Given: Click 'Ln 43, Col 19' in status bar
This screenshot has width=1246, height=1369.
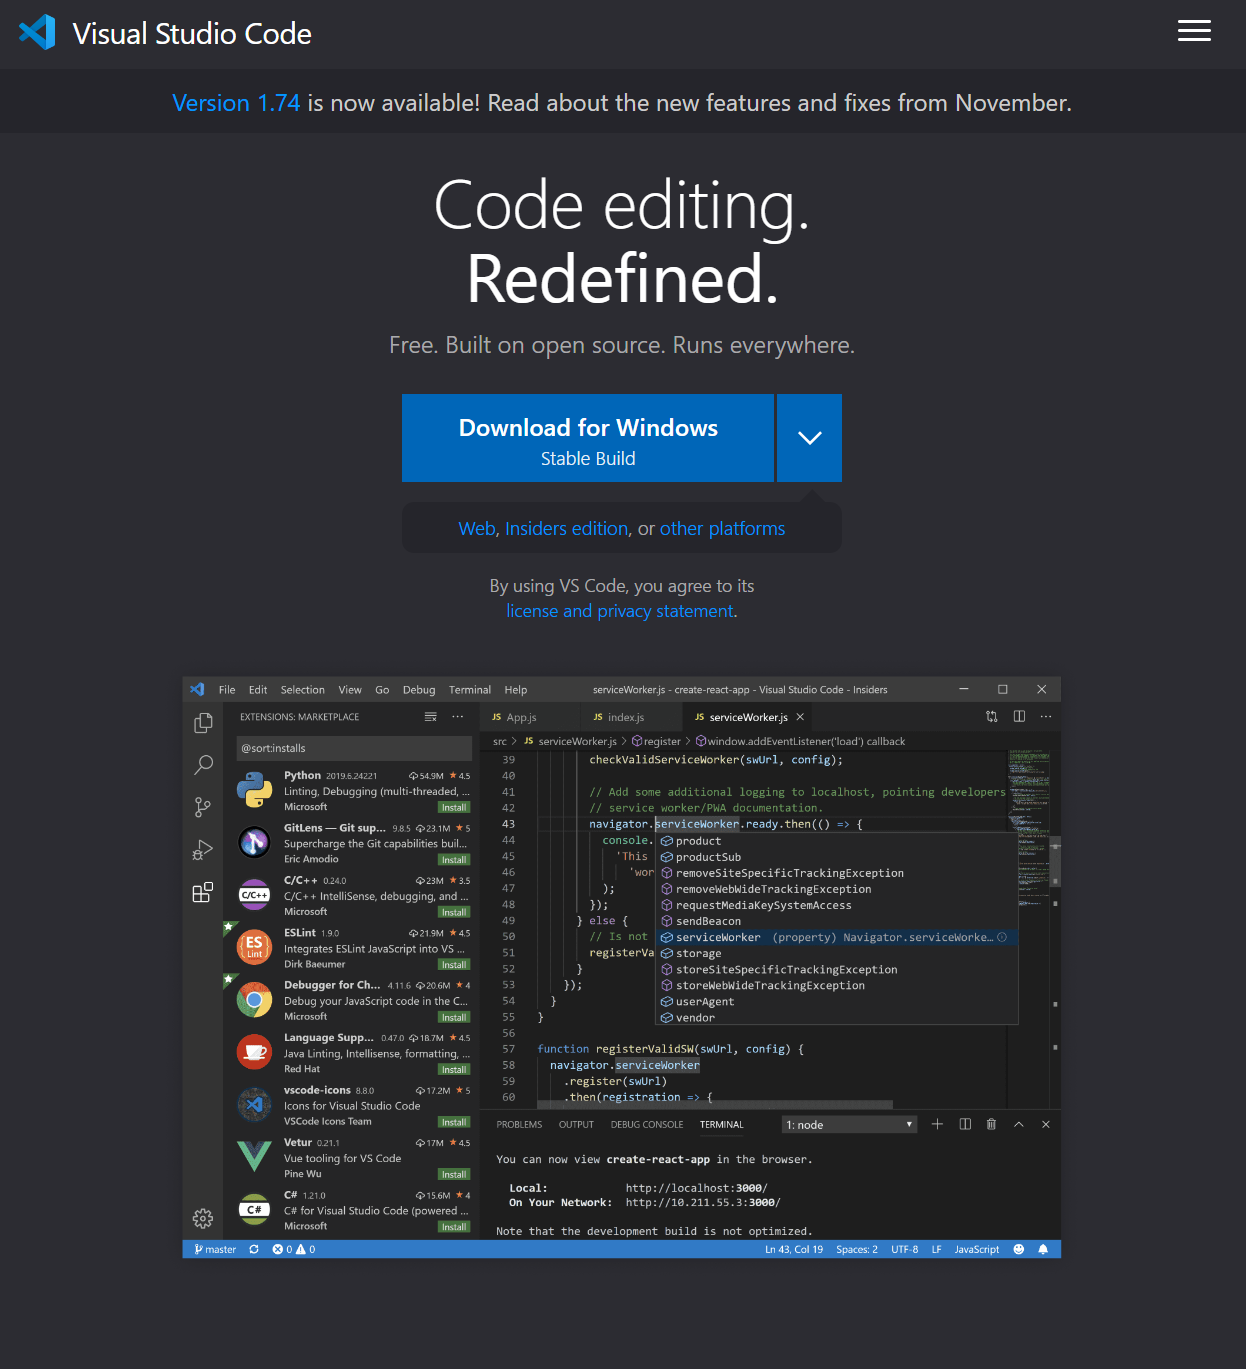Looking at the screenshot, I should 794,1249.
